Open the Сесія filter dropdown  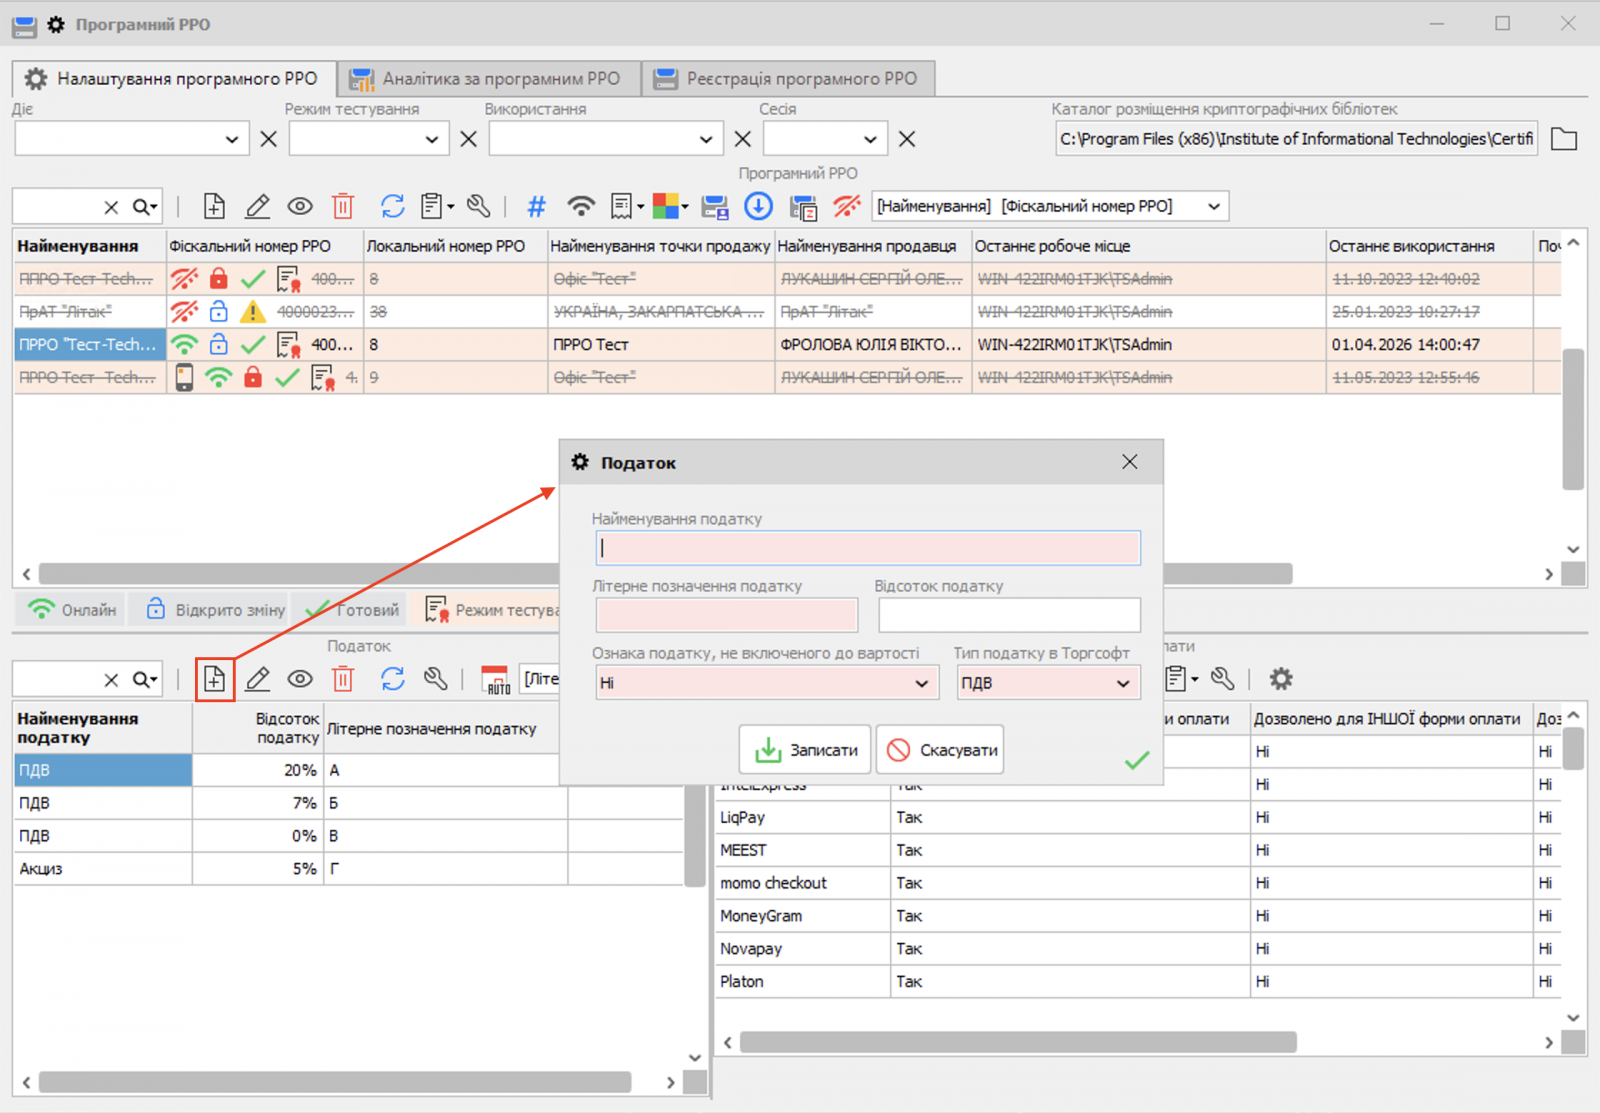click(x=870, y=139)
